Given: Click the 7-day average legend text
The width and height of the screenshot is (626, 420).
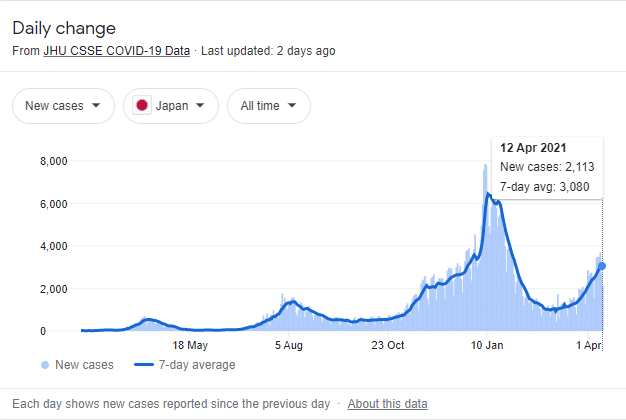Looking at the screenshot, I should [x=198, y=365].
